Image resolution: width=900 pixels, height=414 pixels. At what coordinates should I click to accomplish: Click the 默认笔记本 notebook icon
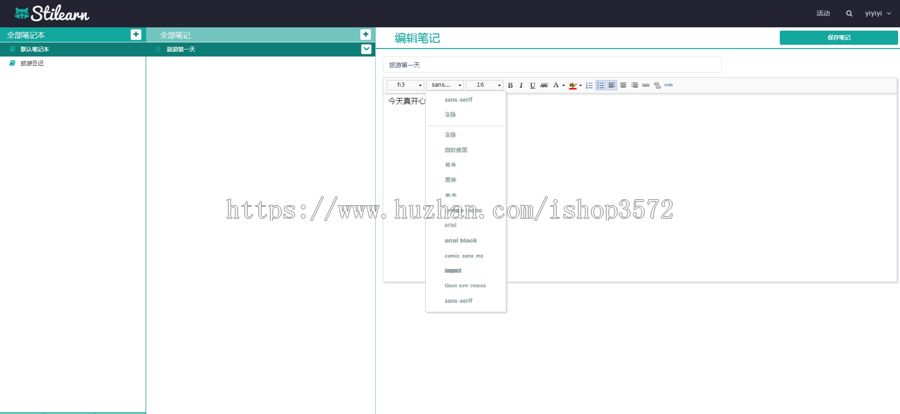pyautogui.click(x=13, y=49)
